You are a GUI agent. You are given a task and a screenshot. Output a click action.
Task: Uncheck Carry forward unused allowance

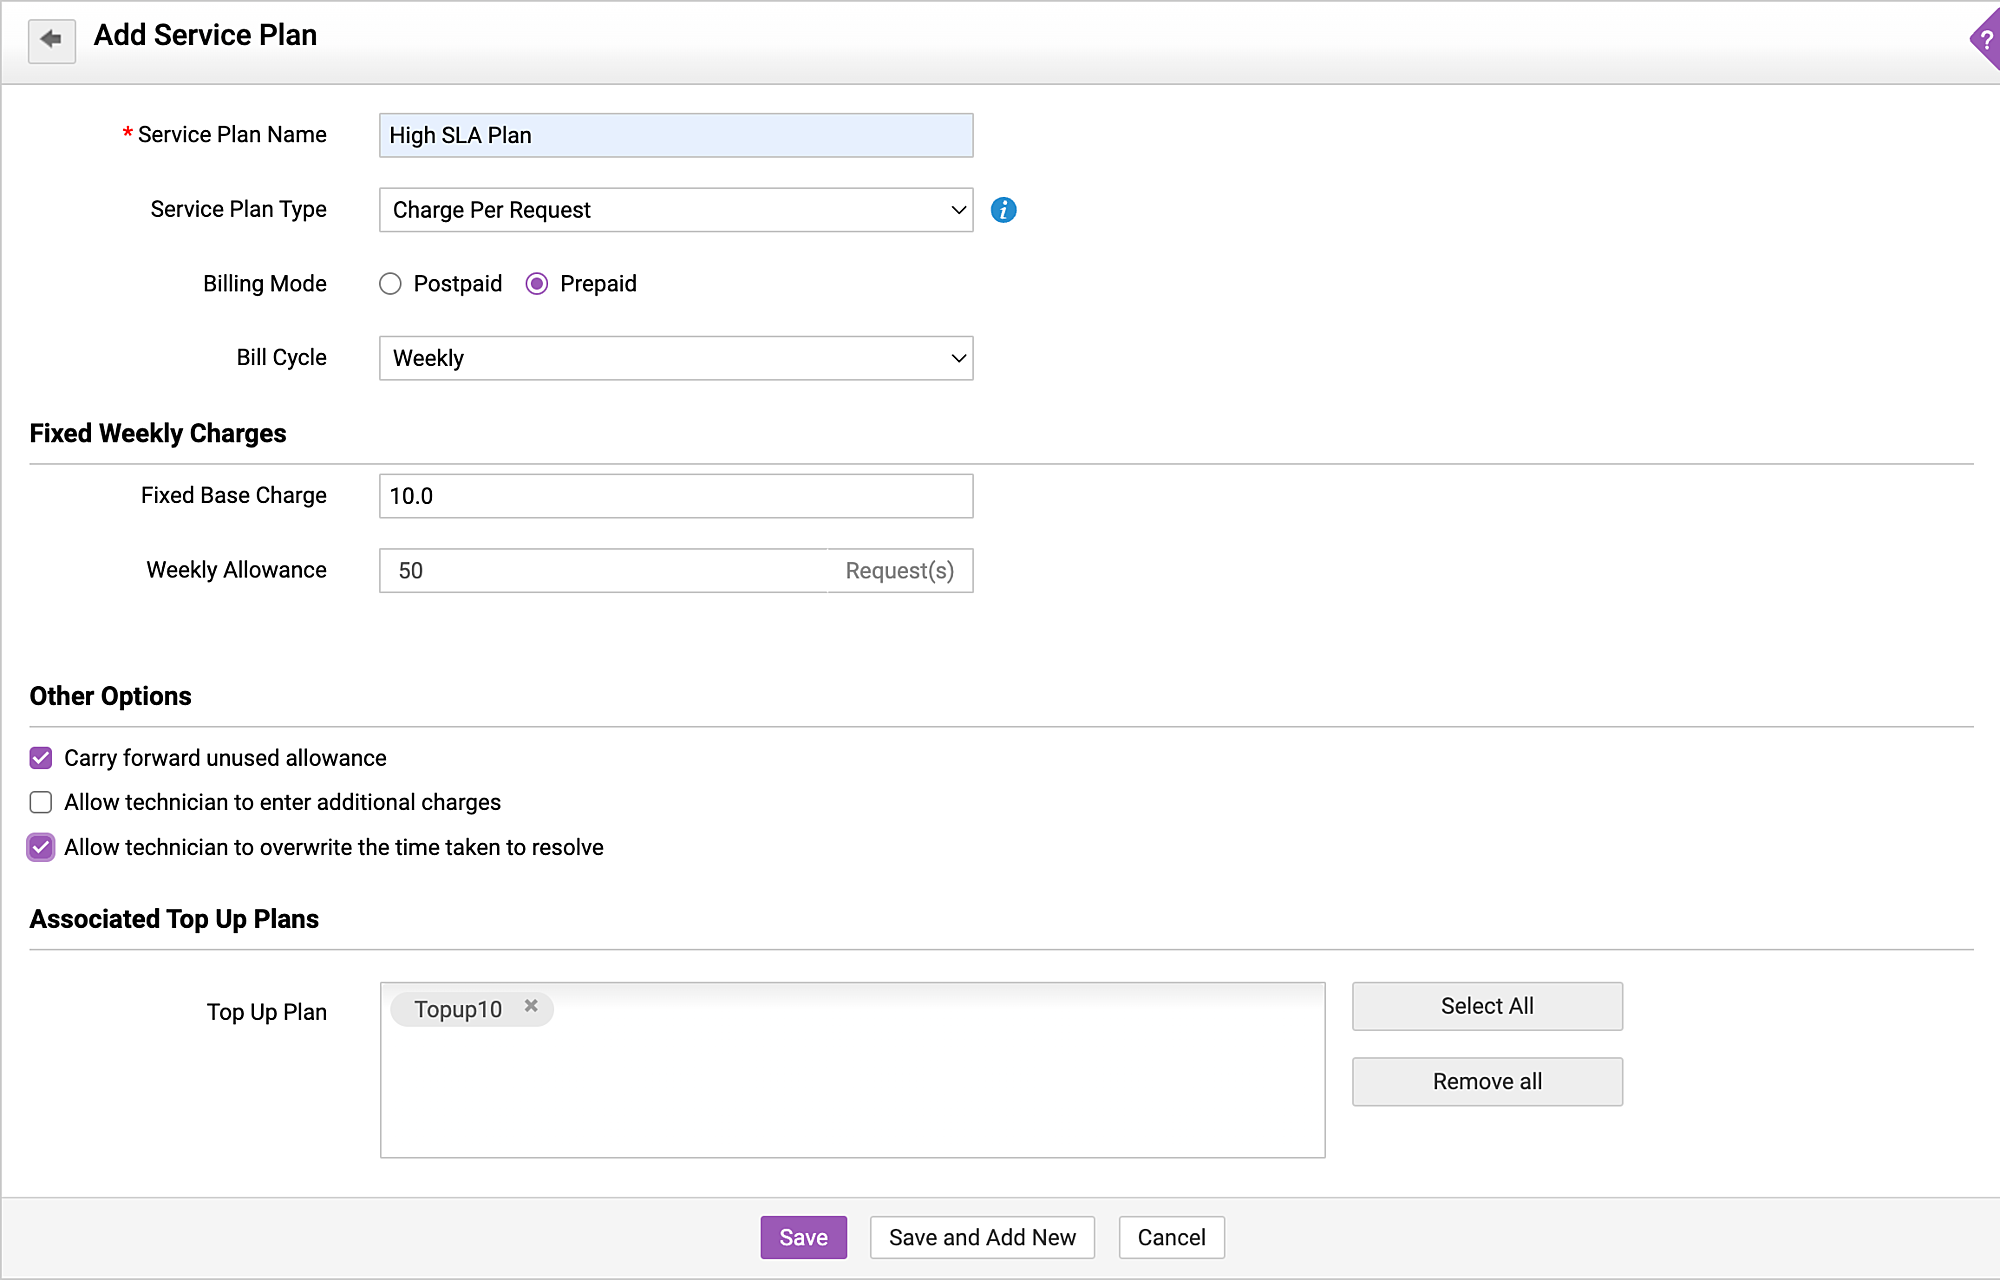[41, 758]
